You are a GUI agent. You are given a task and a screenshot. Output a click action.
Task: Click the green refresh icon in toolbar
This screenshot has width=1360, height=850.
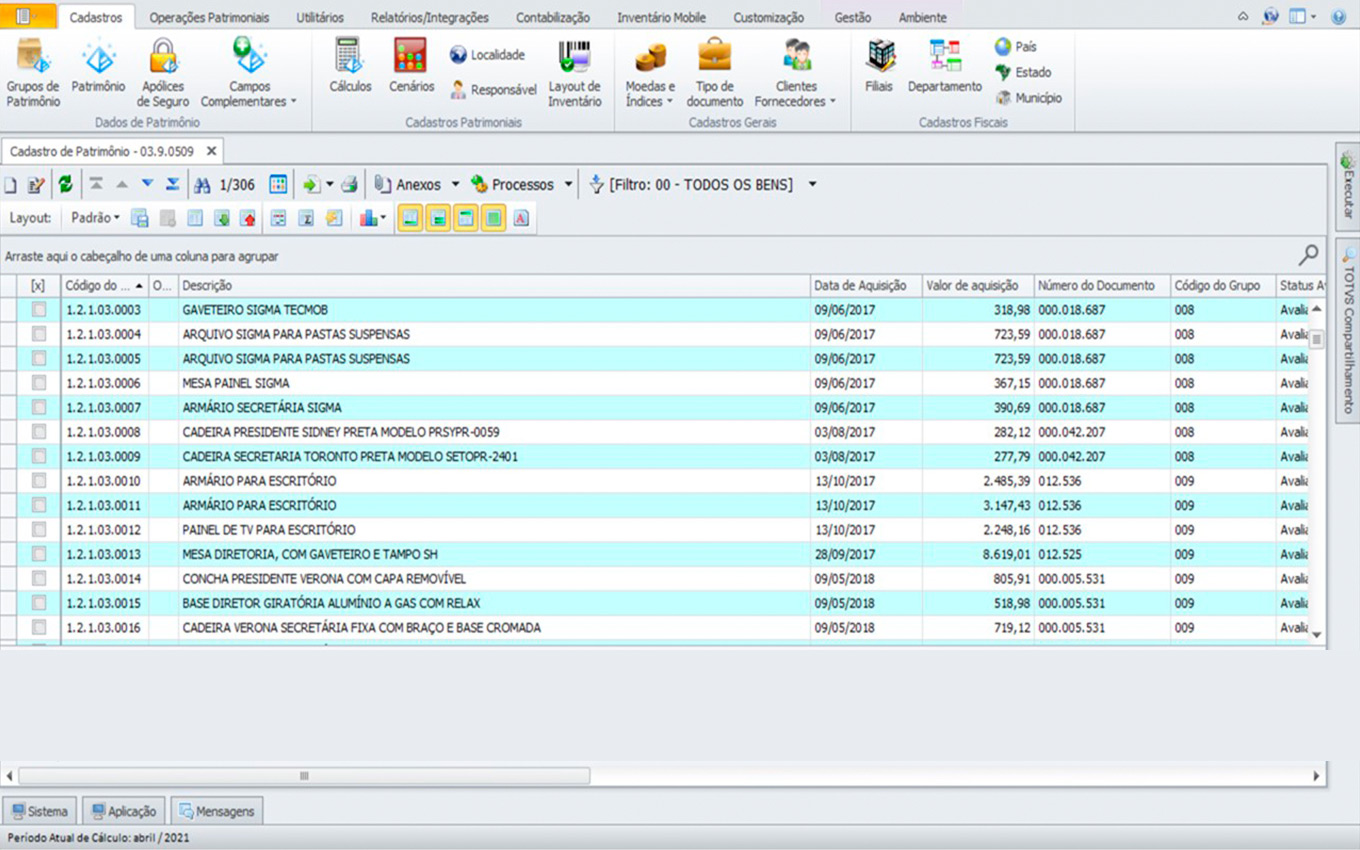coord(65,184)
